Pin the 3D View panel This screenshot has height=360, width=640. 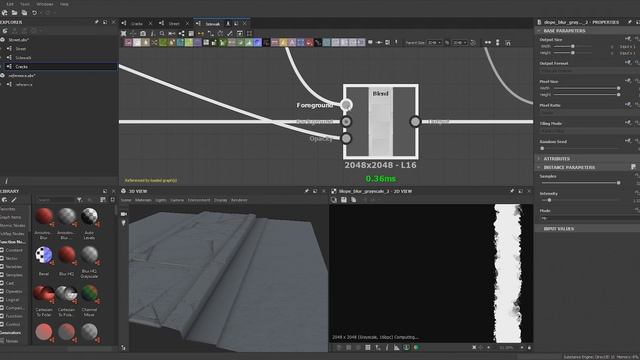coord(307,191)
